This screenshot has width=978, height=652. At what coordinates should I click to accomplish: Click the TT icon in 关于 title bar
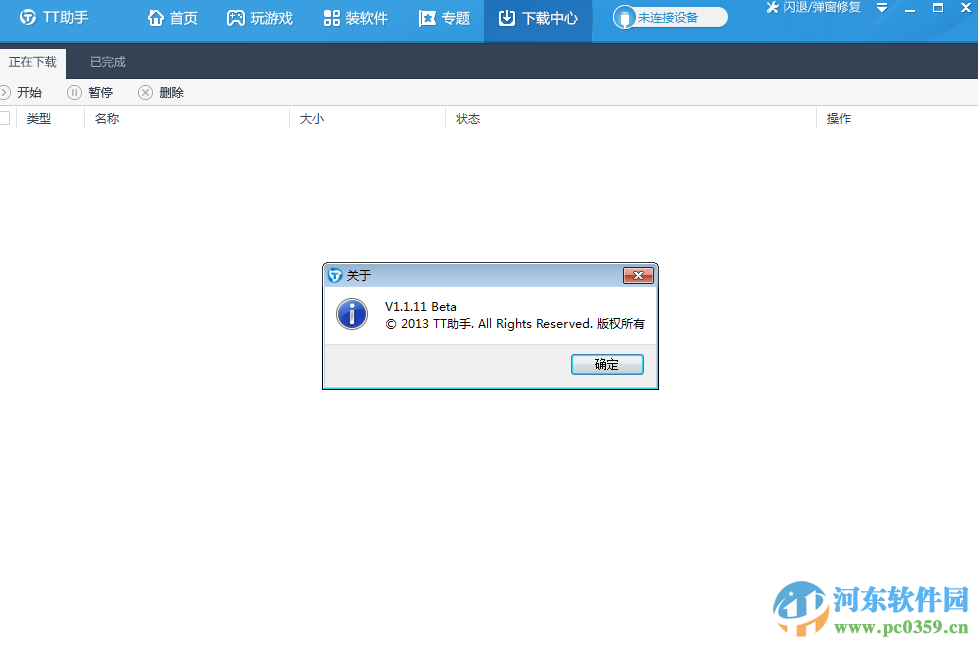click(x=336, y=275)
